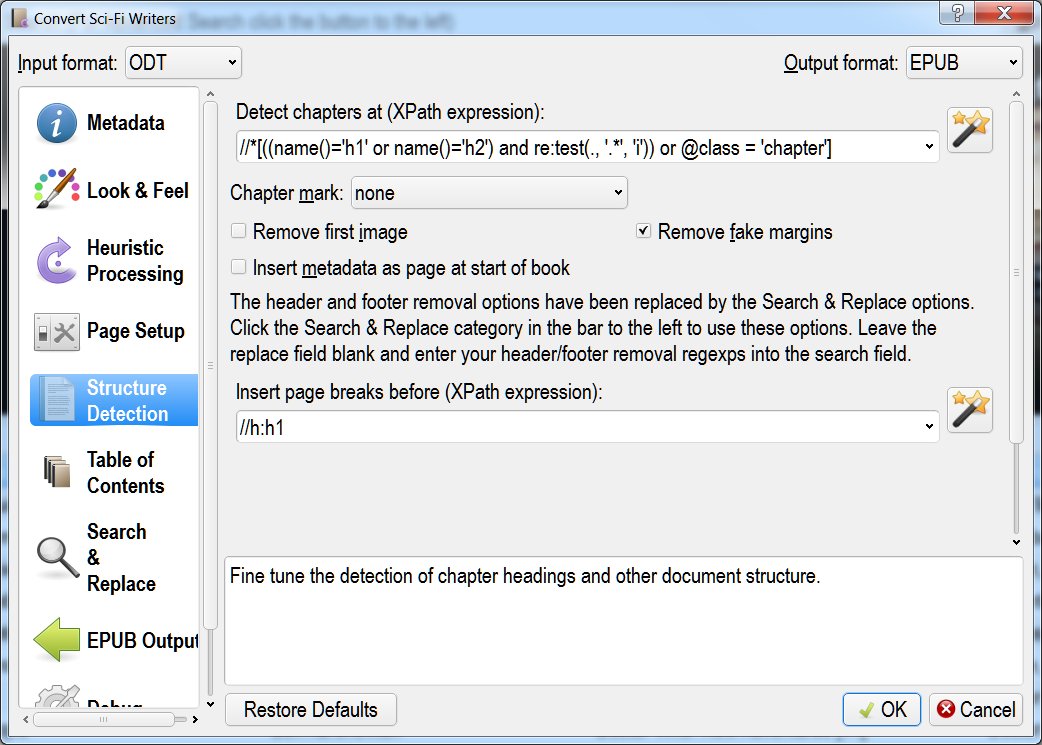
Task: Click the Heuristic Processing arrow icon
Action: 56,261
